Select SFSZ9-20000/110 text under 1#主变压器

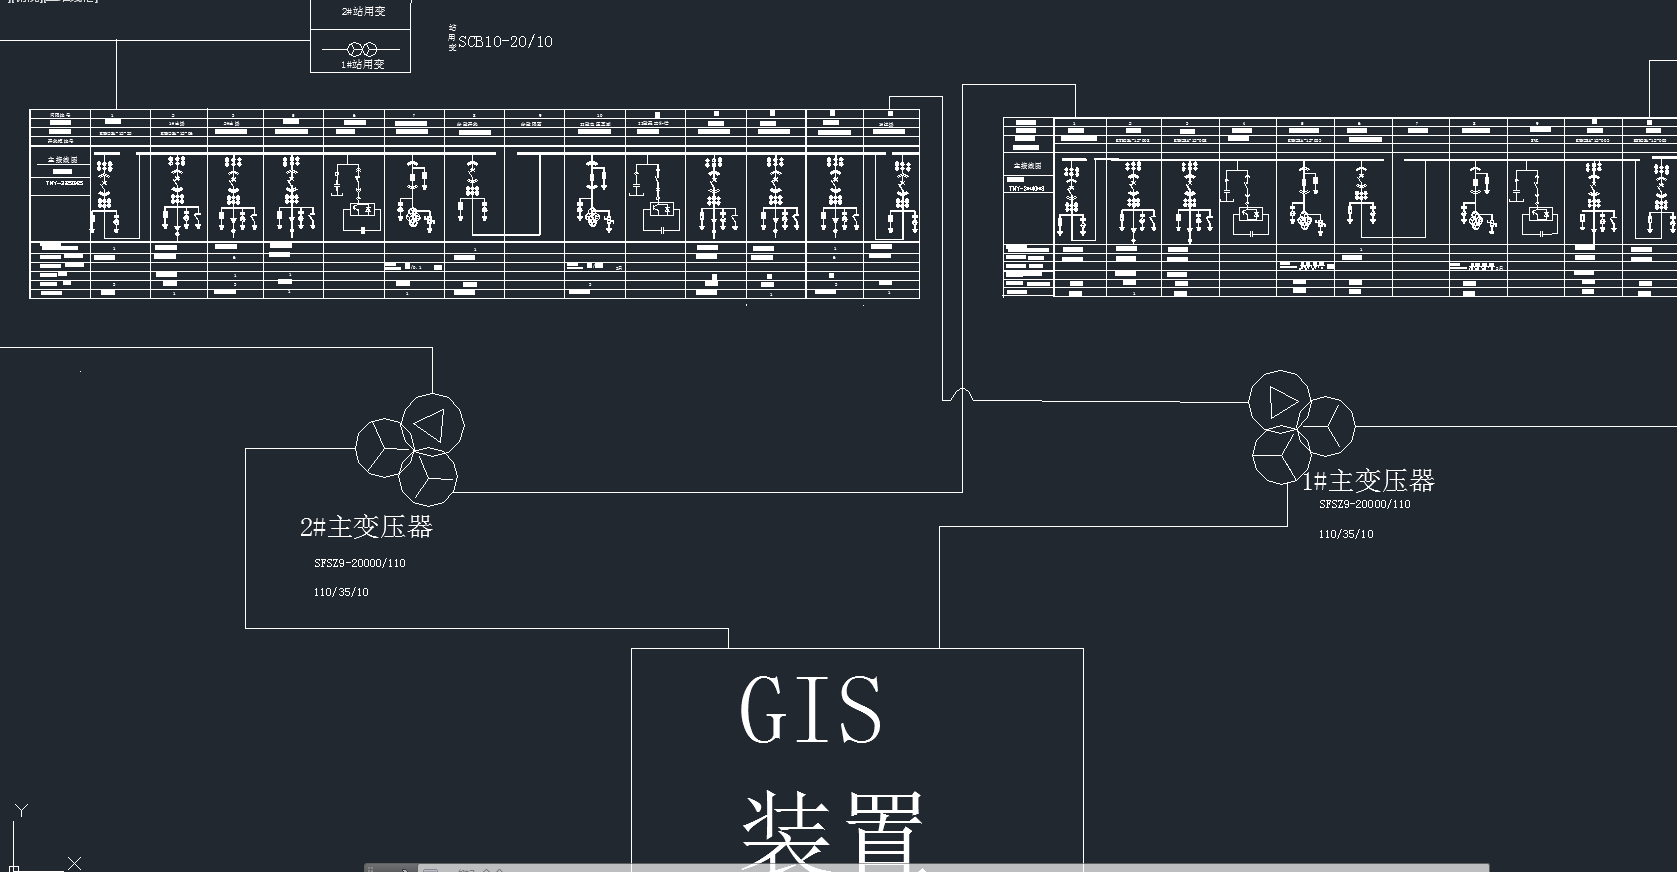pyautogui.click(x=1365, y=504)
